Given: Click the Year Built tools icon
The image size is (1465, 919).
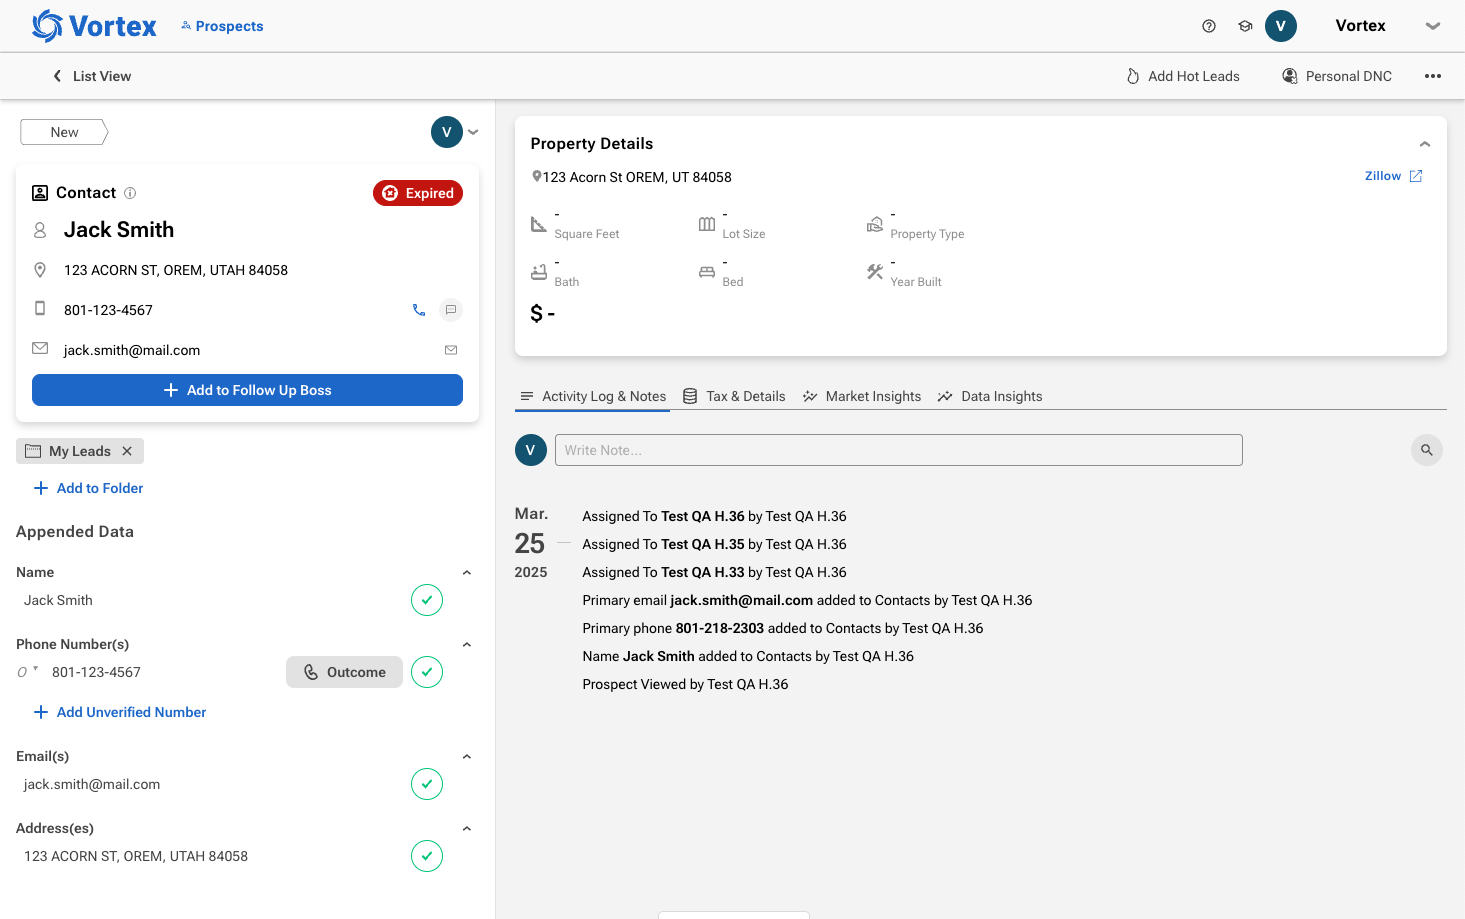Looking at the screenshot, I should click(x=874, y=271).
